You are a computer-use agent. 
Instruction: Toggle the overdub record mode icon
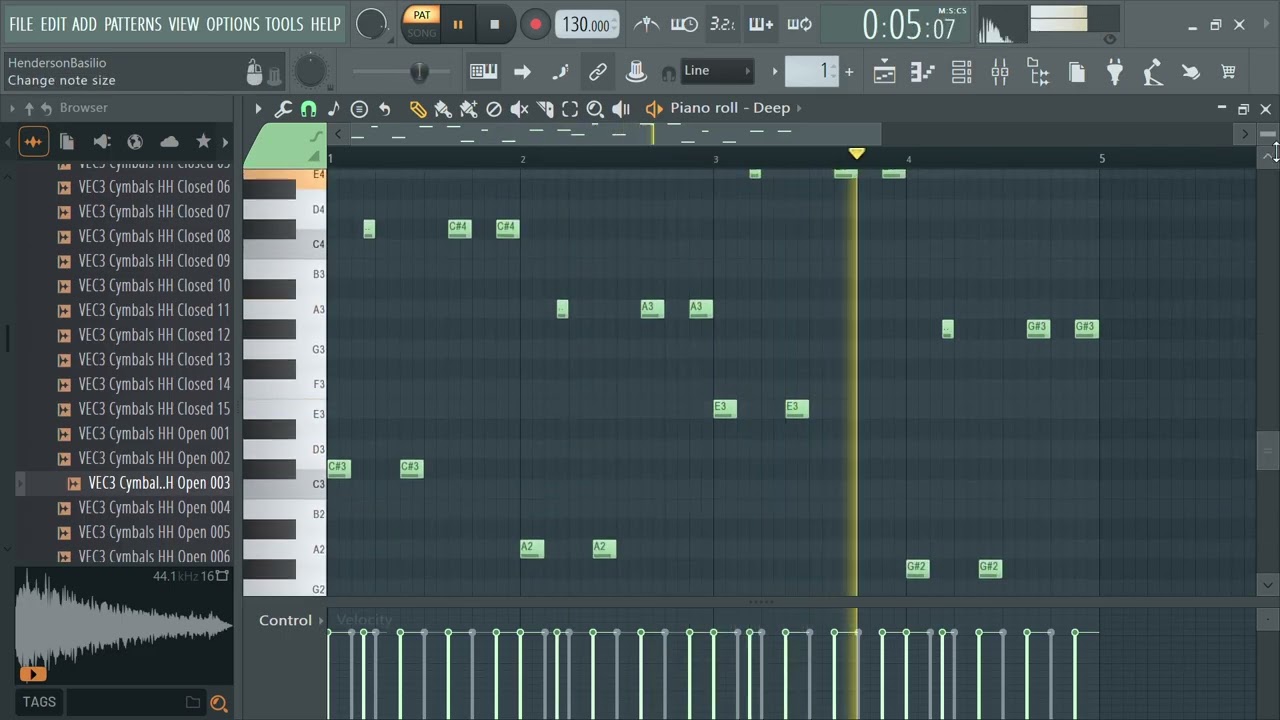point(761,24)
